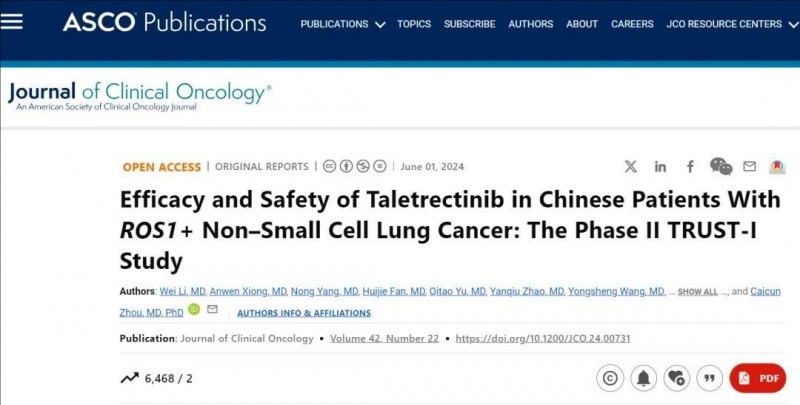Click the quotation-mark cite icon
The width and height of the screenshot is (800, 405).
pyautogui.click(x=710, y=378)
